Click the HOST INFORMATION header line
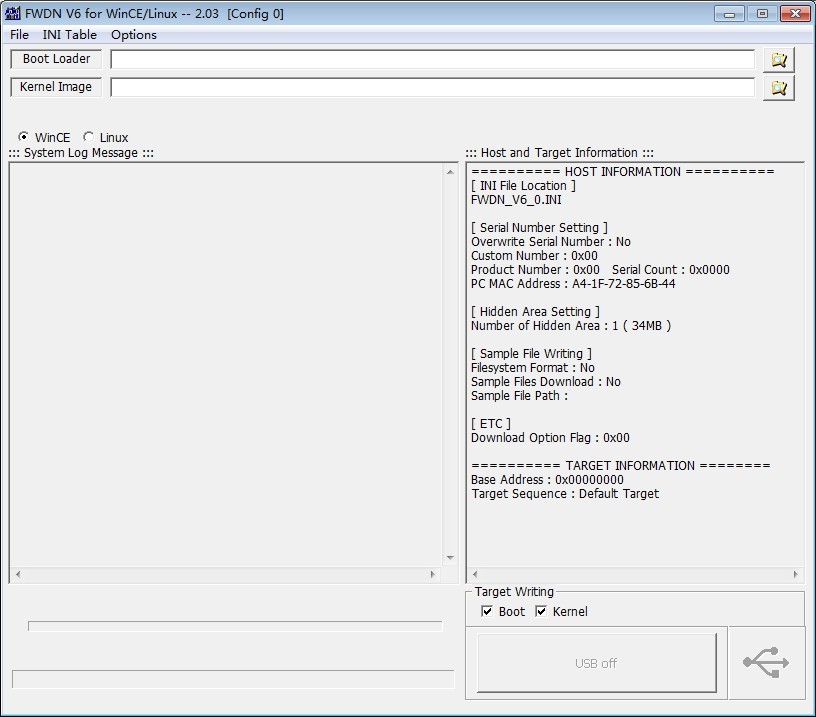Viewport: 816px width, 717px height. [623, 172]
